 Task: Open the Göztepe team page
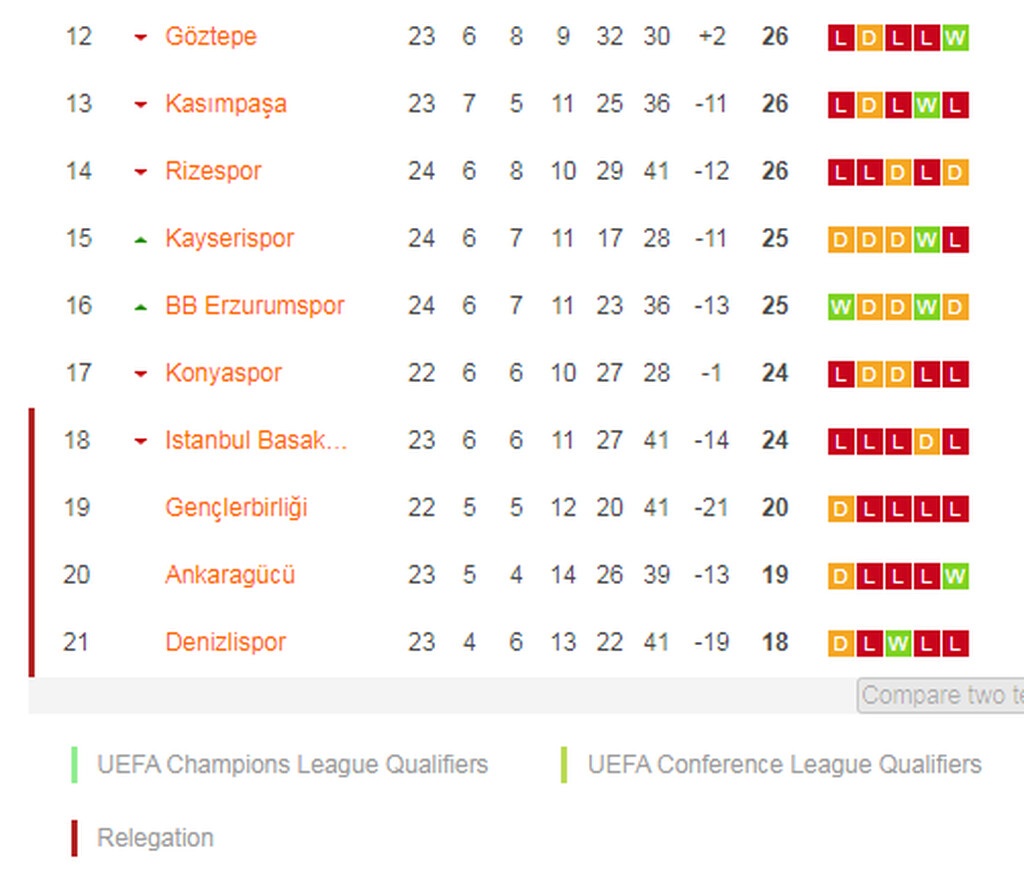point(210,36)
